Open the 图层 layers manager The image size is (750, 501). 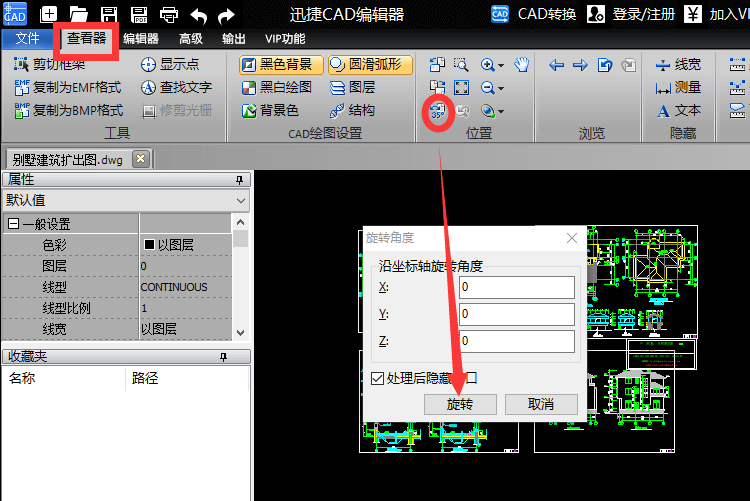(353, 87)
